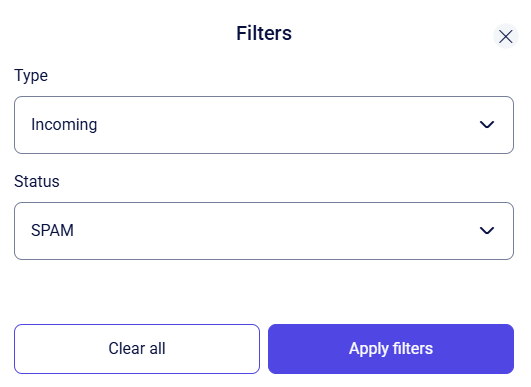Click the Type field label
531x387 pixels.
pyautogui.click(x=31, y=76)
